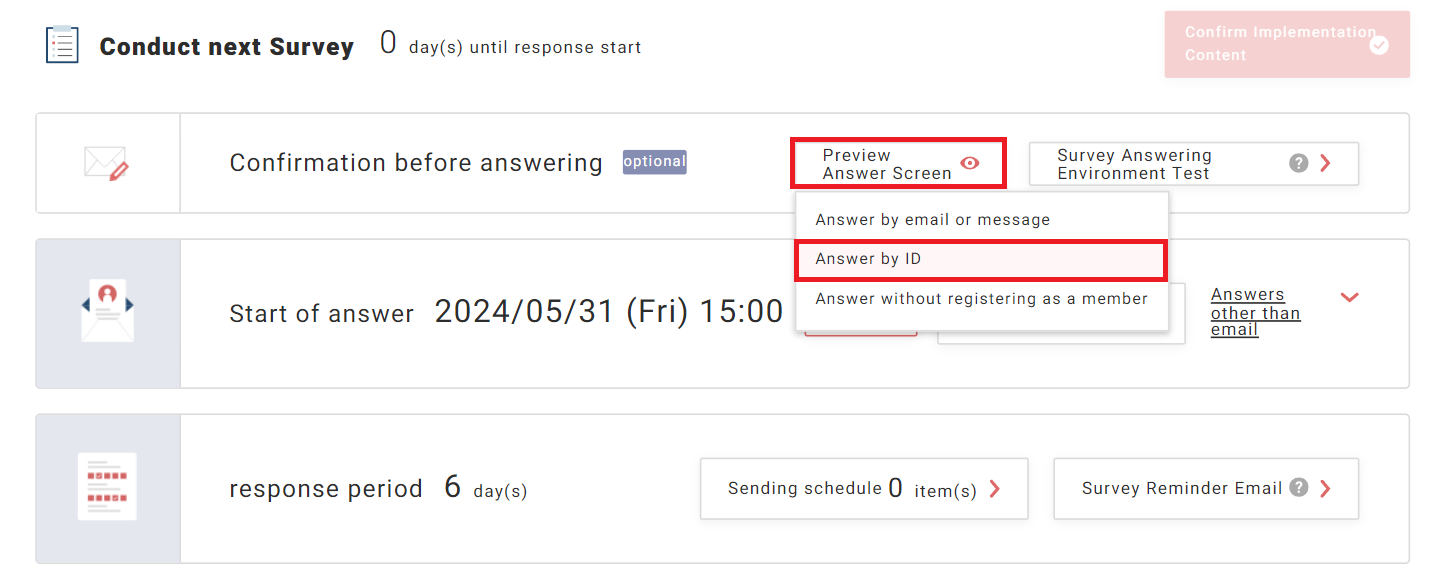1441x586 pixels.
Task: Click arrow on Survey Answering Environment Test
Action: click(1326, 163)
